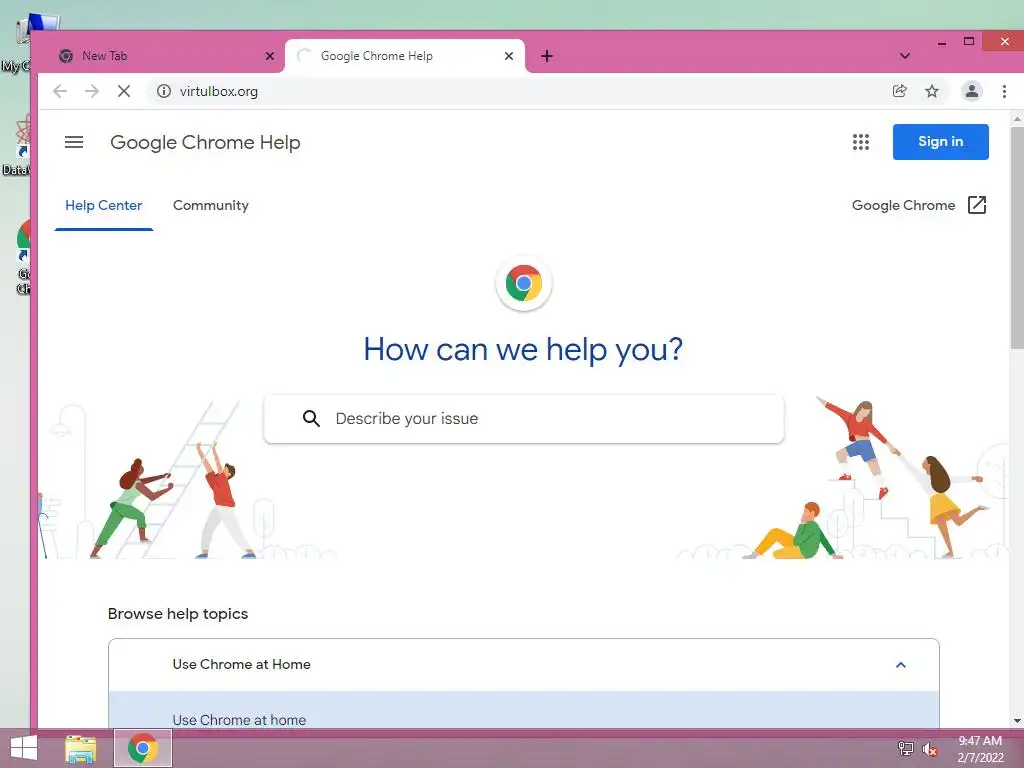
Task: Click the network tray icon
Action: [906, 749]
